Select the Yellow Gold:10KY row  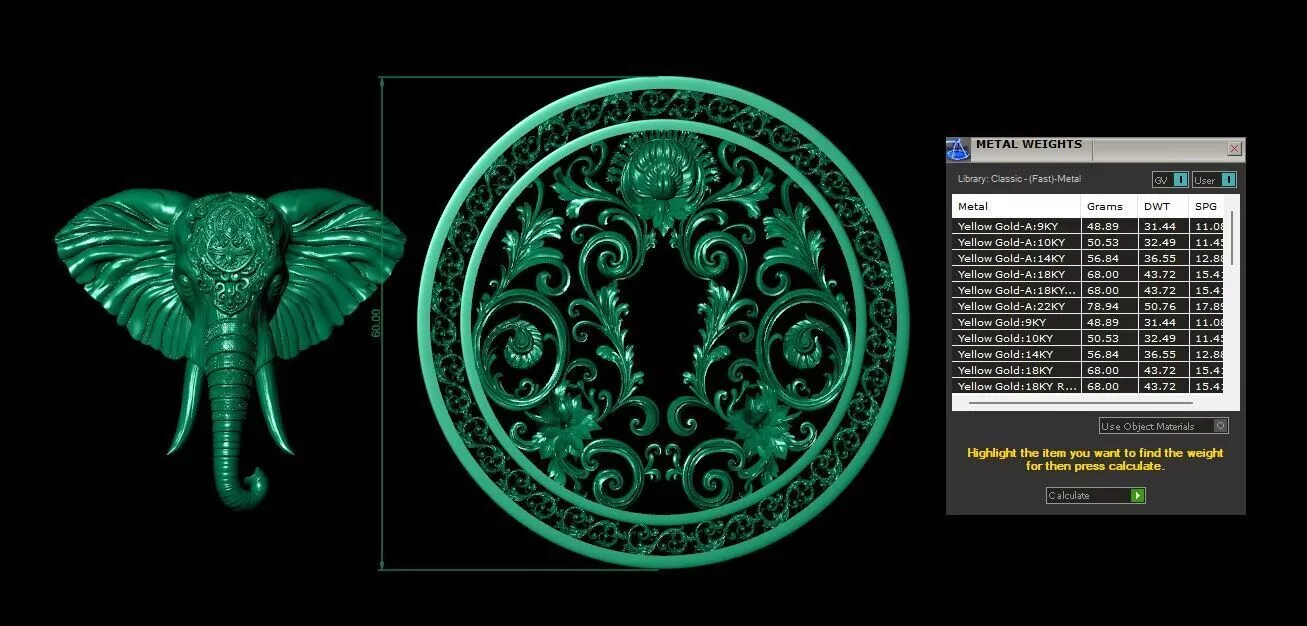point(1088,338)
